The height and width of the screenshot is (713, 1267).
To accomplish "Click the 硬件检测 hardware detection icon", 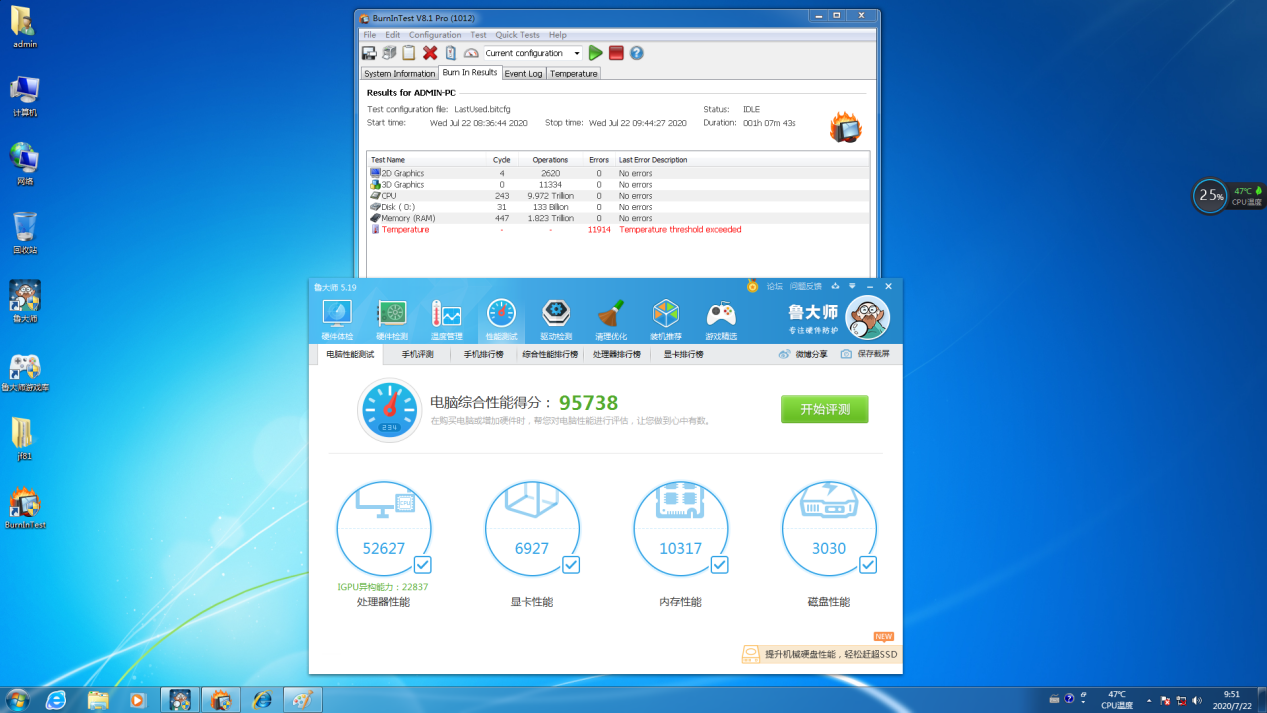I will (x=391, y=319).
